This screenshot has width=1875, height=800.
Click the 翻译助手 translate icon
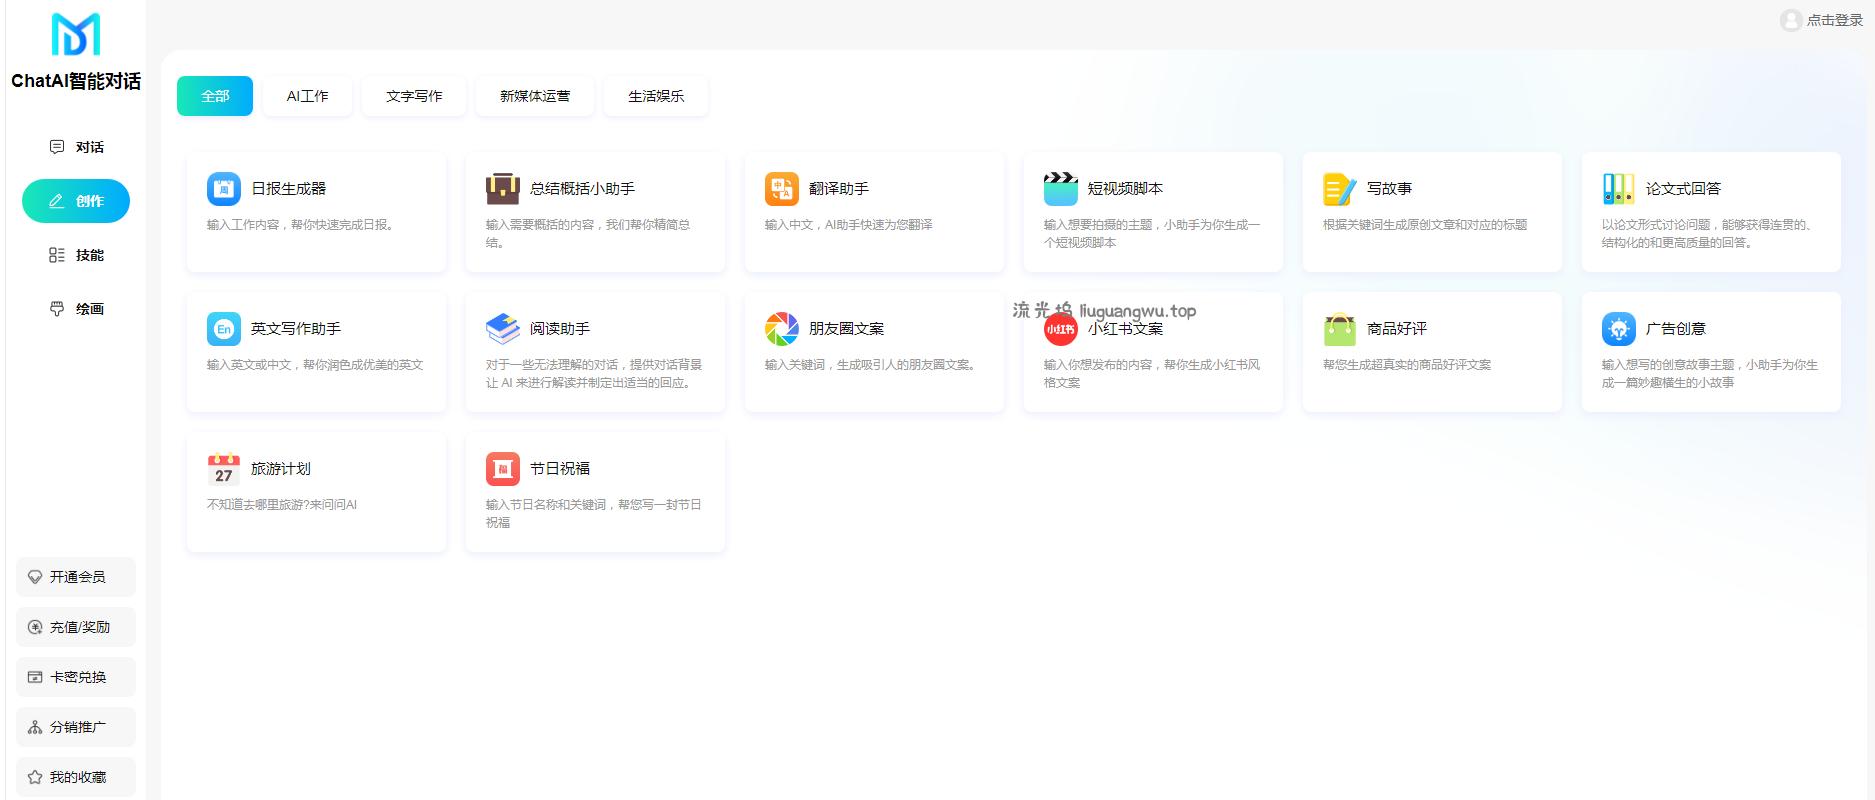[782, 188]
